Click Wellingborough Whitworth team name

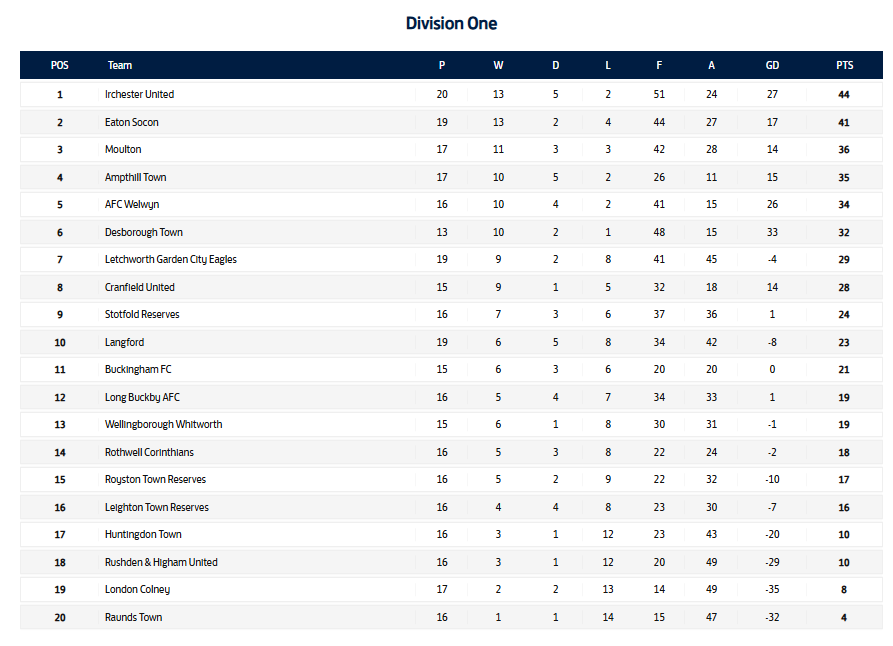pyautogui.click(x=163, y=424)
